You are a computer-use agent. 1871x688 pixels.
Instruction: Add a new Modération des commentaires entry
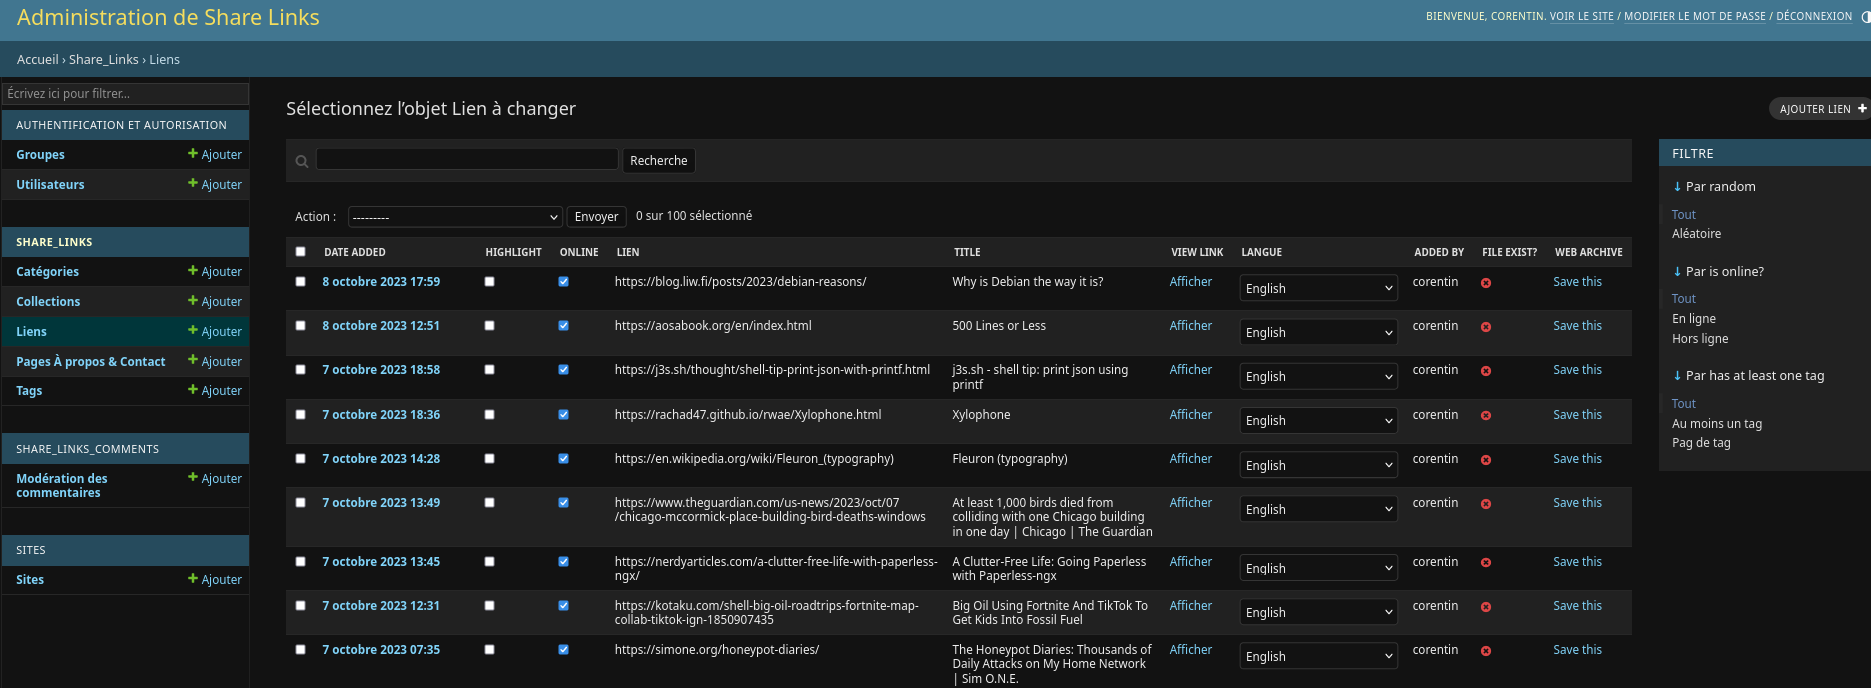[x=215, y=479]
